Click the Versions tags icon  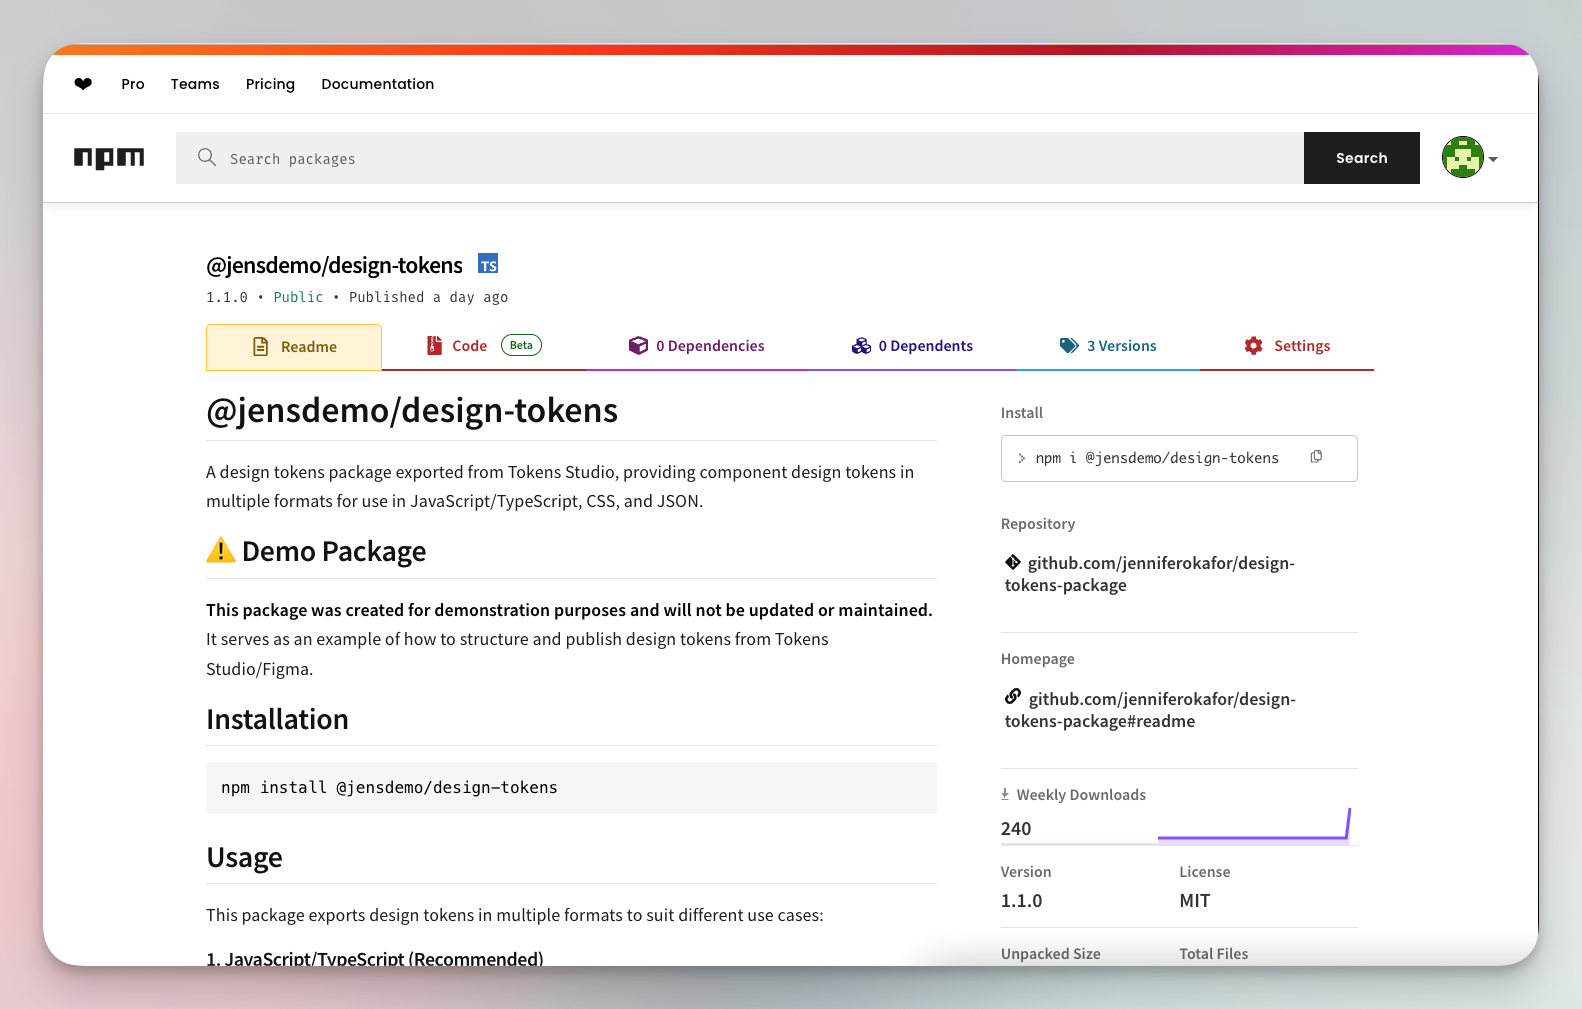[1069, 346]
